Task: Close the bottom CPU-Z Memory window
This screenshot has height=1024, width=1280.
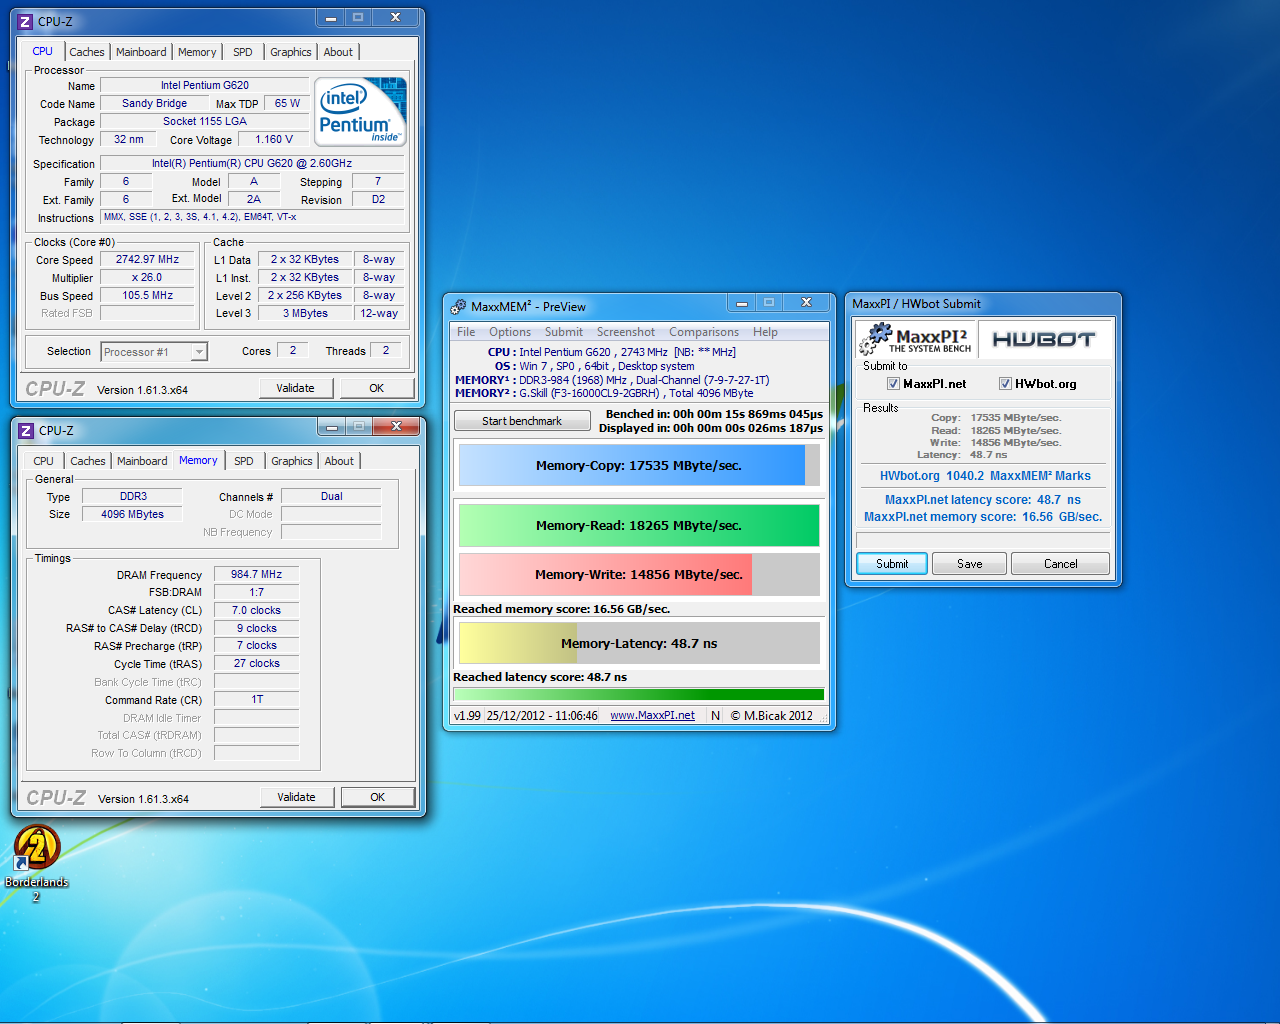Action: [x=396, y=427]
